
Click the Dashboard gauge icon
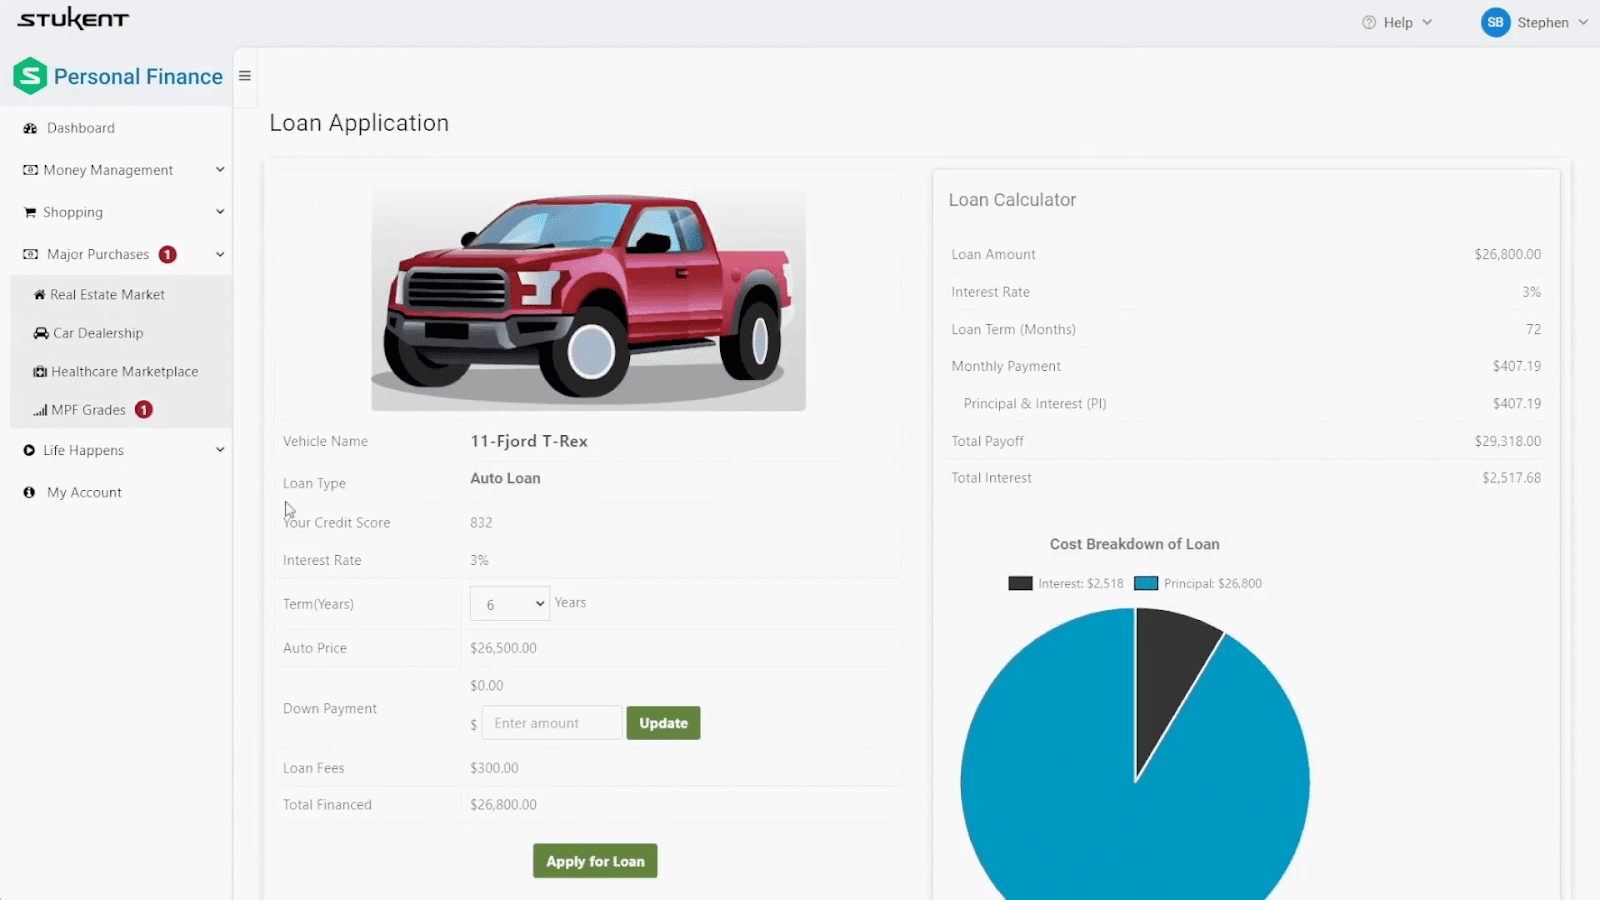[x=30, y=128]
